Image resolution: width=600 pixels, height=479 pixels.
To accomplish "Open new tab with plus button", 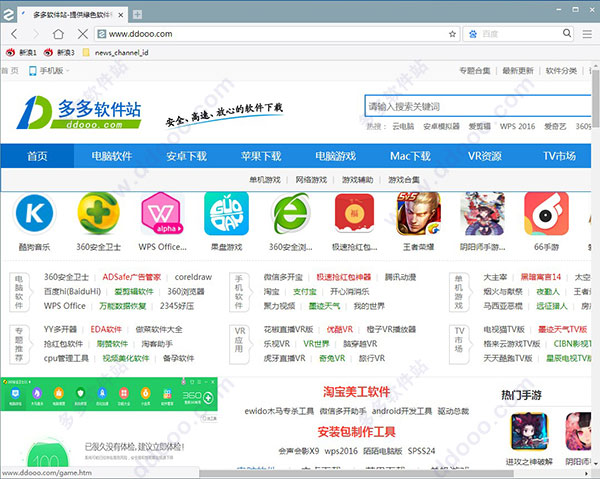I will pos(137,15).
